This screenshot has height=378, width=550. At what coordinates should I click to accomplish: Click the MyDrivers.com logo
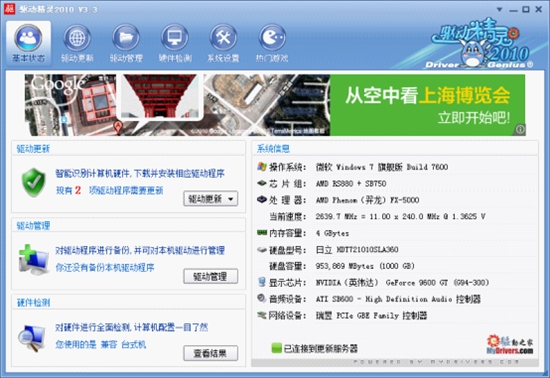point(510,344)
